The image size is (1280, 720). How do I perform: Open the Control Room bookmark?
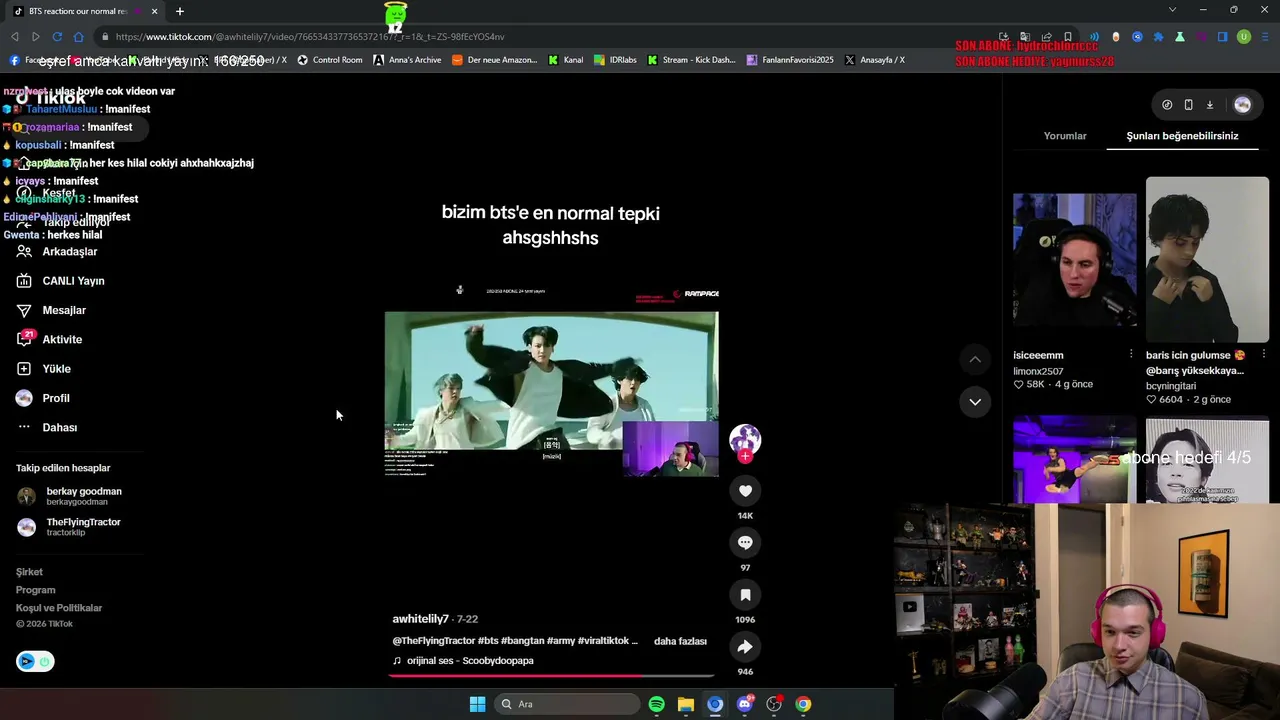pyautogui.click(x=329, y=60)
